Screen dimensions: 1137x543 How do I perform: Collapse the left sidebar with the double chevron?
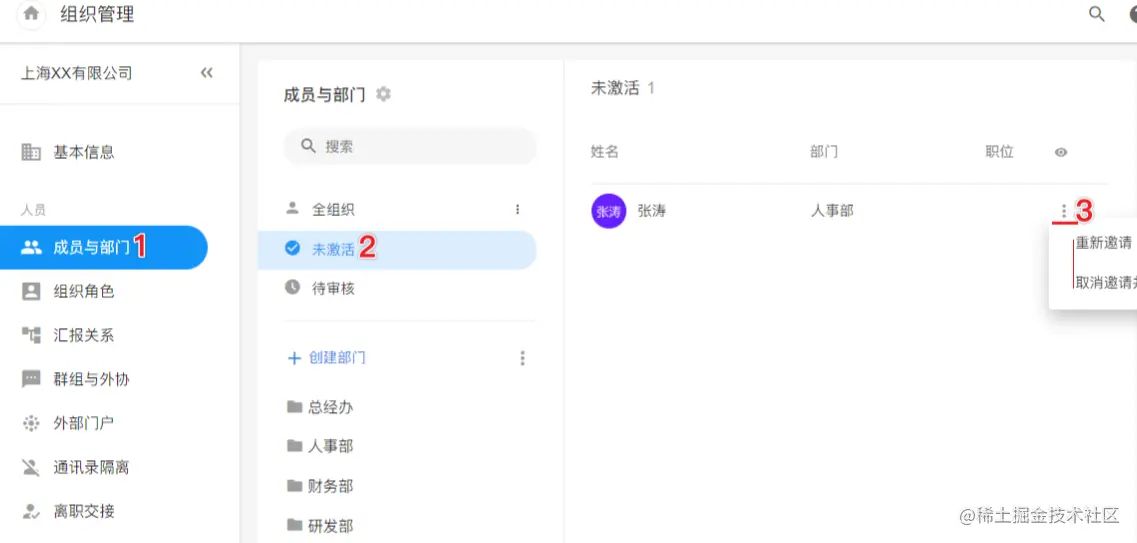tap(207, 73)
